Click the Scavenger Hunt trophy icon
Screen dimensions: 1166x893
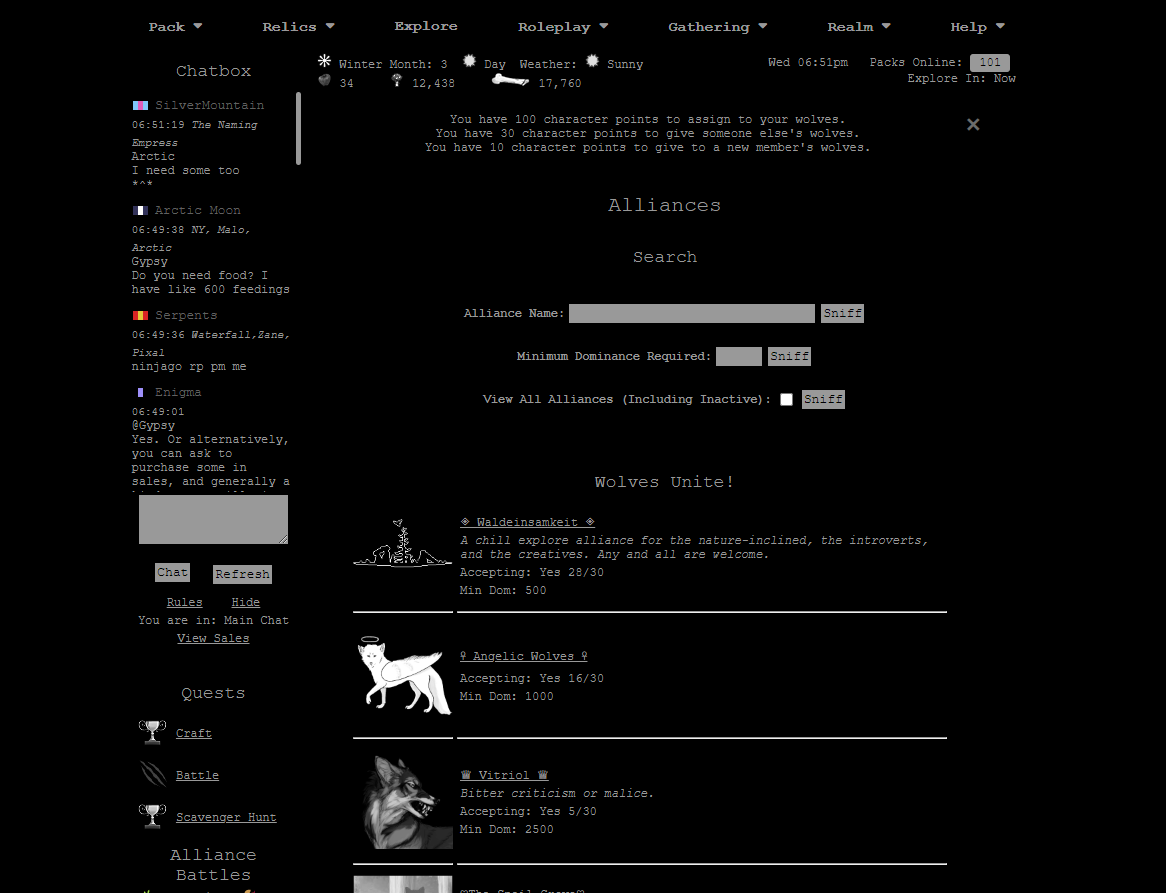[x=152, y=816]
